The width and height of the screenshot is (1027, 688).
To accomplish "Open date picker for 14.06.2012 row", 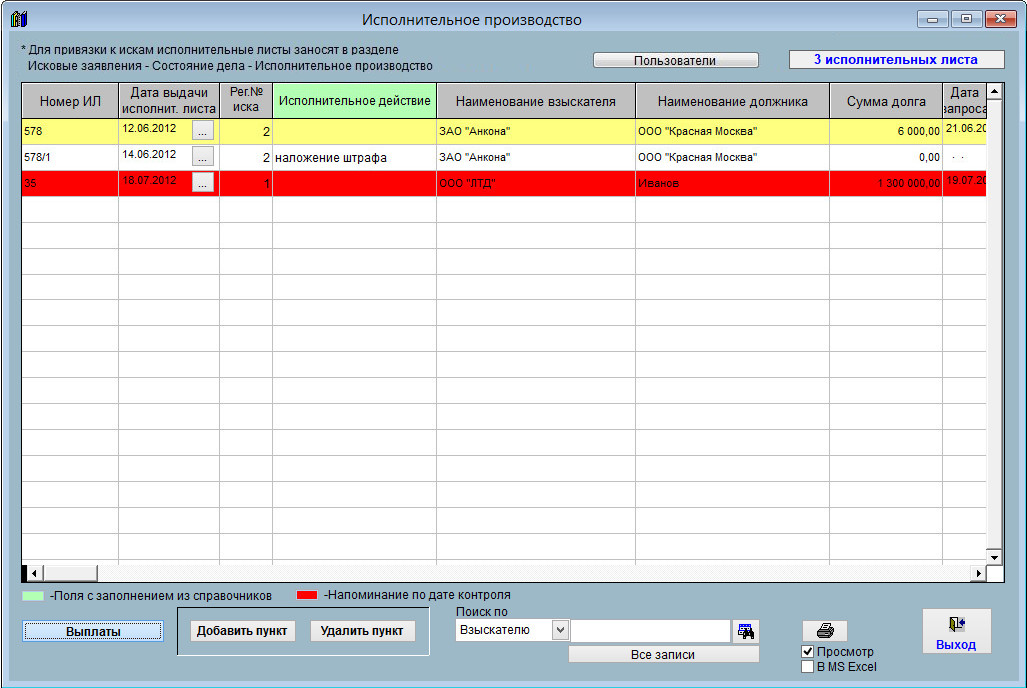I will click(x=203, y=156).
